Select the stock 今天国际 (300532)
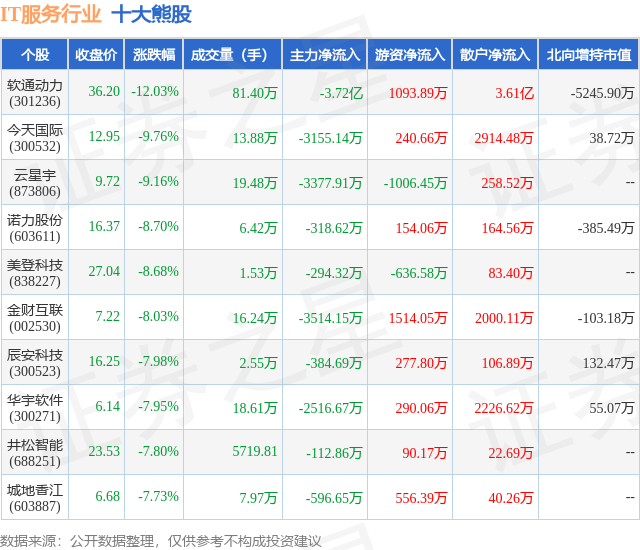 point(35,138)
